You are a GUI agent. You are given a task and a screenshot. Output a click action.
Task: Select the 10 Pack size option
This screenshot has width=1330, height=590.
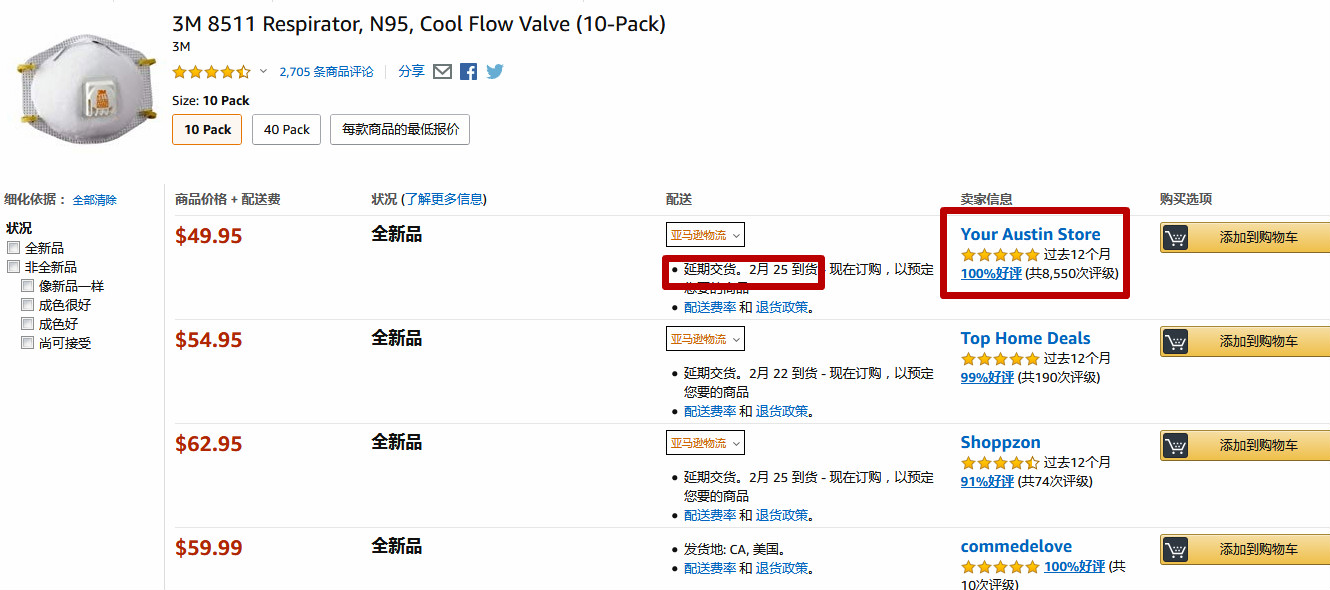(207, 129)
